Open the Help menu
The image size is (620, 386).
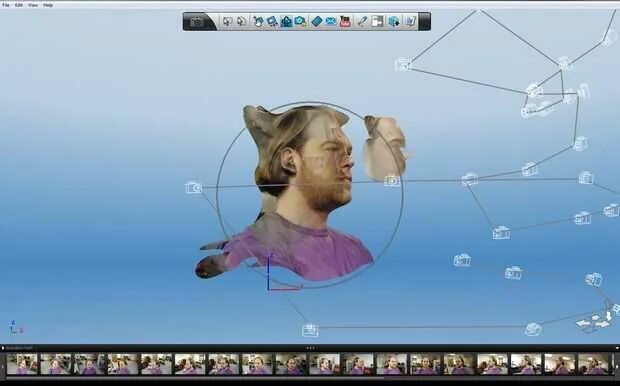[x=48, y=5]
